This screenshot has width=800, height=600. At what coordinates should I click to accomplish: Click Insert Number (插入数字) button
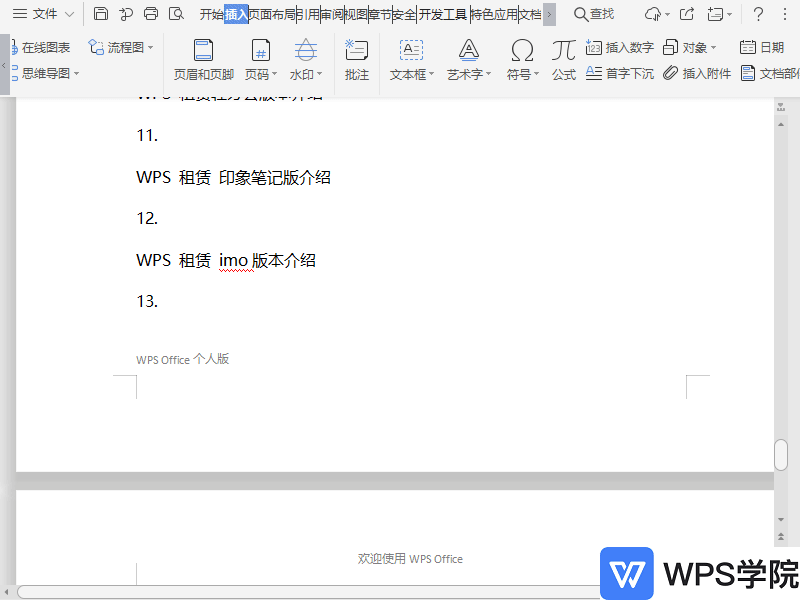click(620, 47)
